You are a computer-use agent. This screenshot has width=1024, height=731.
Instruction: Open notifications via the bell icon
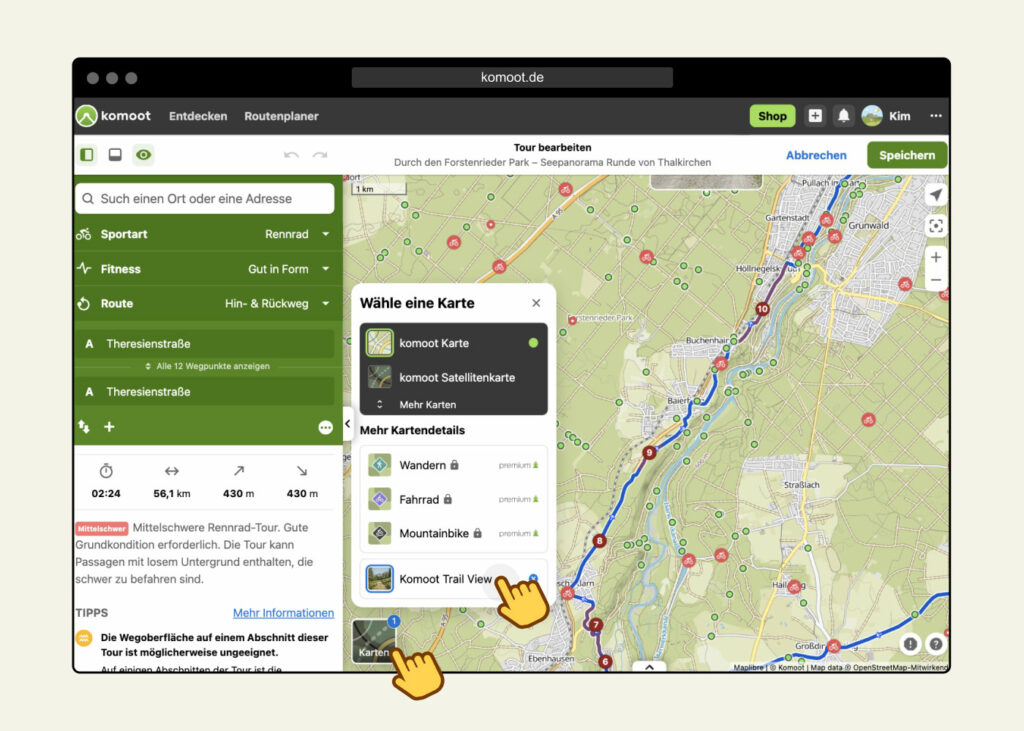coord(843,115)
